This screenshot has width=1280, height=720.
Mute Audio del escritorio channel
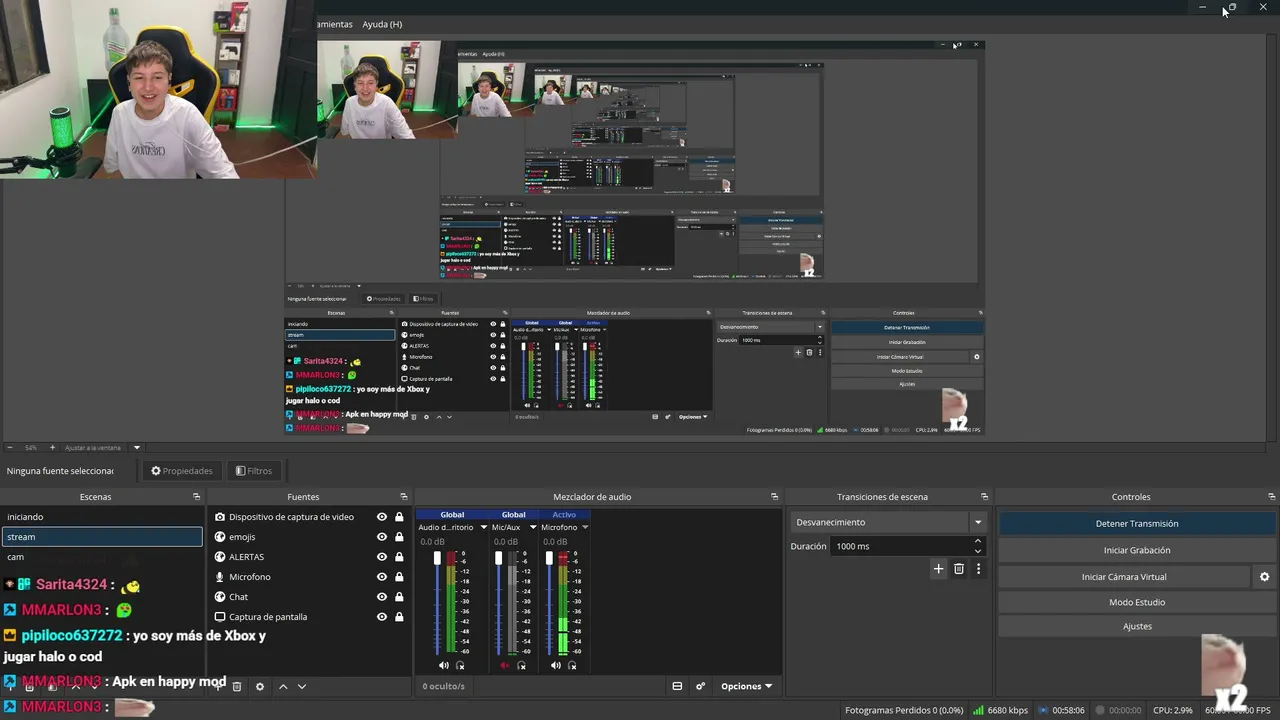click(x=444, y=665)
